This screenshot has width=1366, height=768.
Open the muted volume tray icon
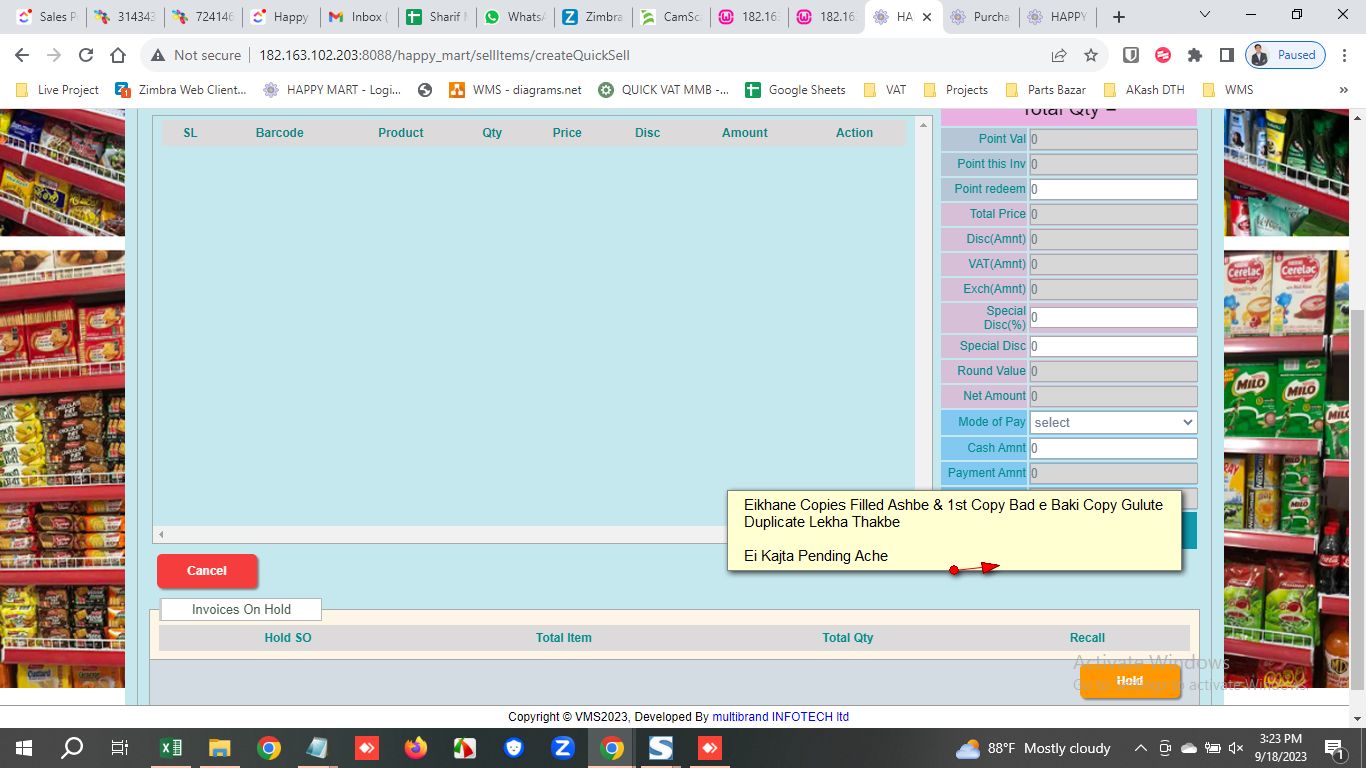click(x=1236, y=748)
